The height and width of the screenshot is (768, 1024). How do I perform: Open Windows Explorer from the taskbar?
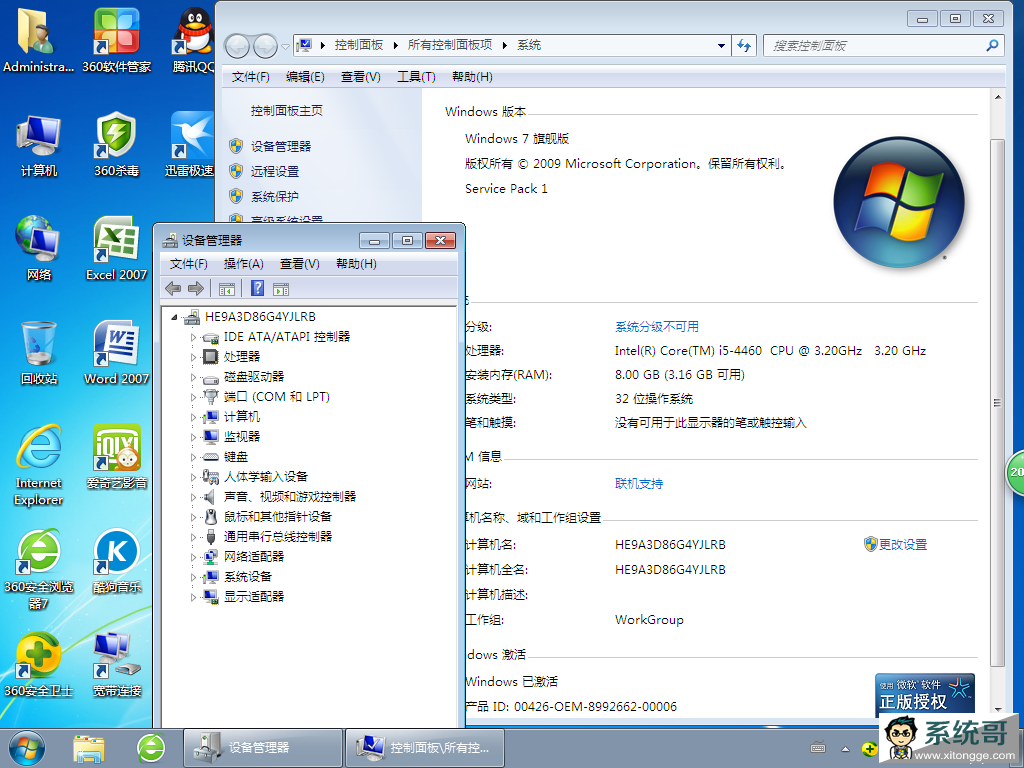(89, 748)
